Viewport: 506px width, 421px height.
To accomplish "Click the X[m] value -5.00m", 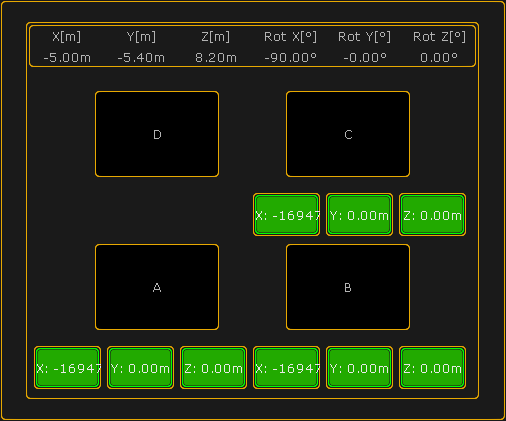I will (67, 58).
